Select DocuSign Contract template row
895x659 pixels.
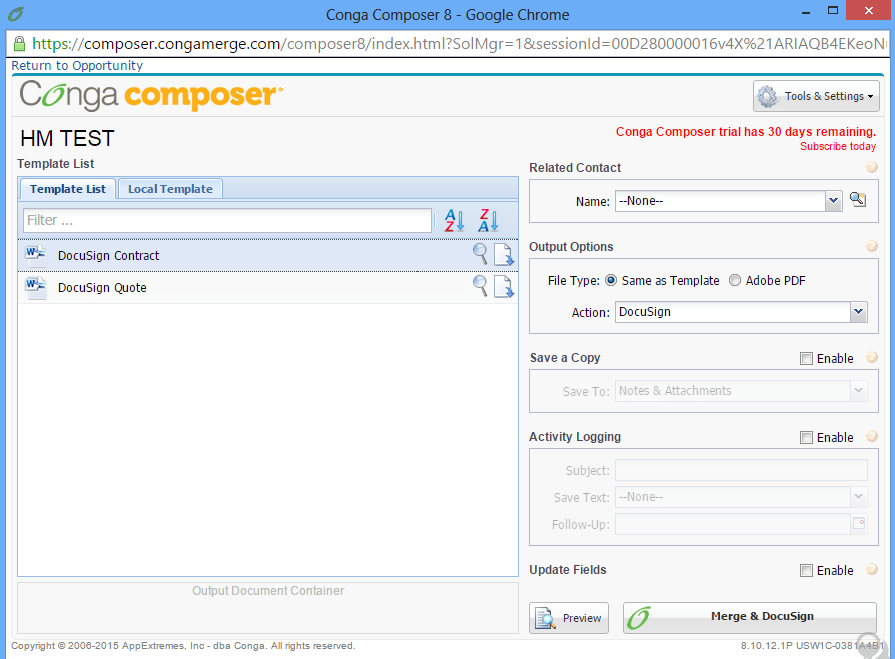coord(268,255)
